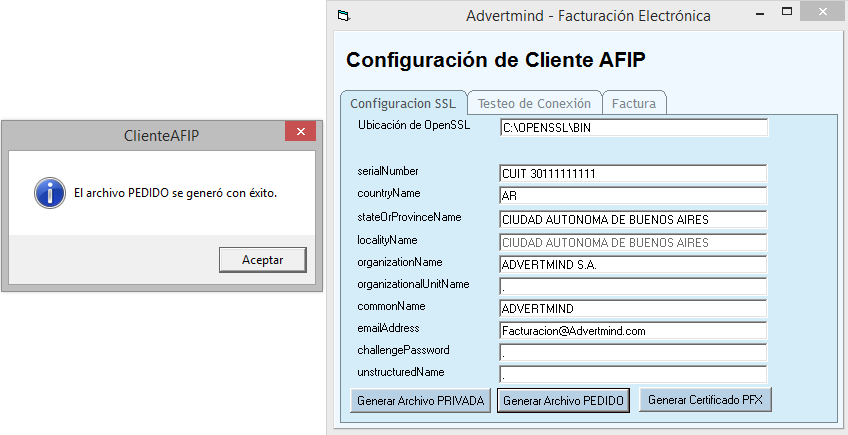This screenshot has height=435, width=848.
Task: Click the unstructuredName input field
Action: point(633,374)
